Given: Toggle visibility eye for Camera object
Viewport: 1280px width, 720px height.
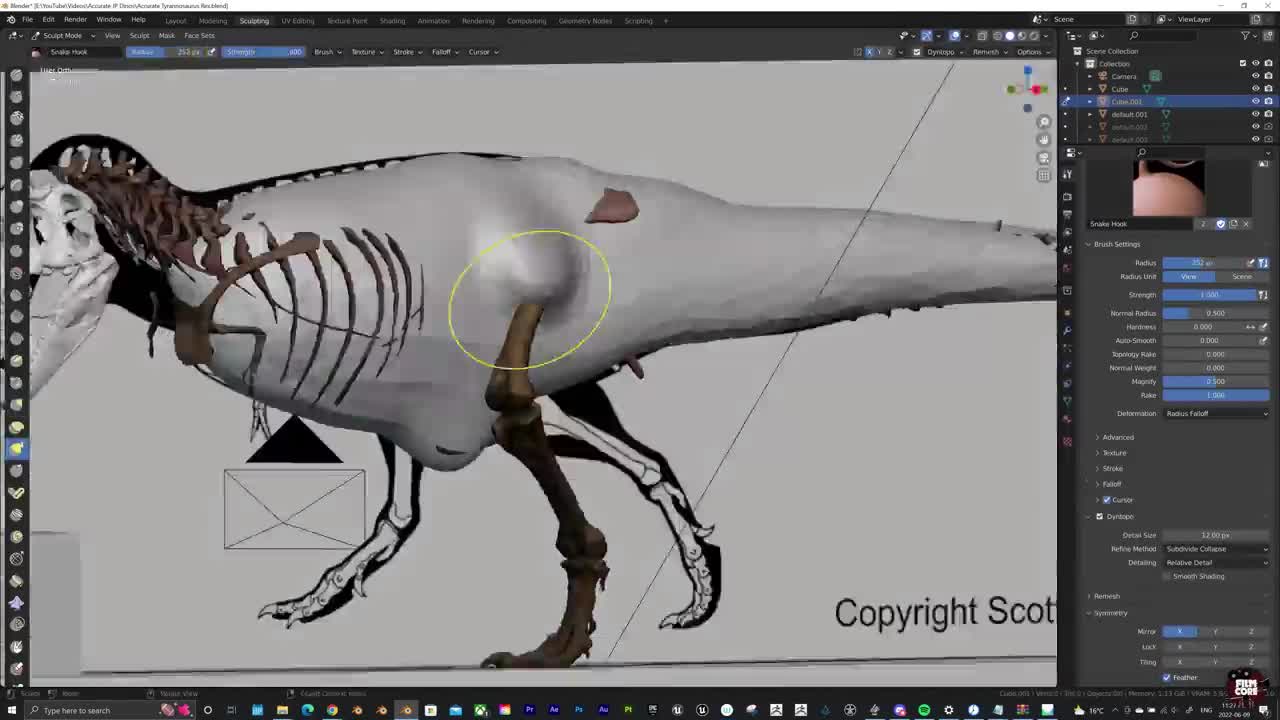Looking at the screenshot, I should click(1256, 76).
